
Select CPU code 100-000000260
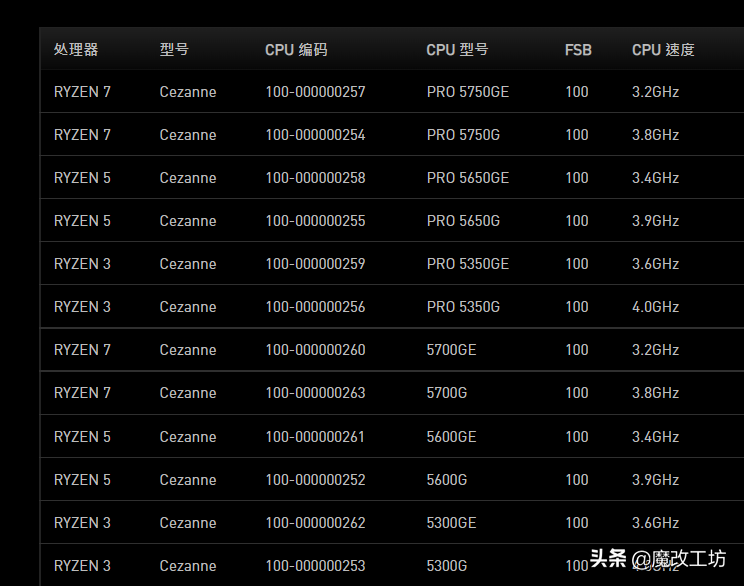pos(316,350)
